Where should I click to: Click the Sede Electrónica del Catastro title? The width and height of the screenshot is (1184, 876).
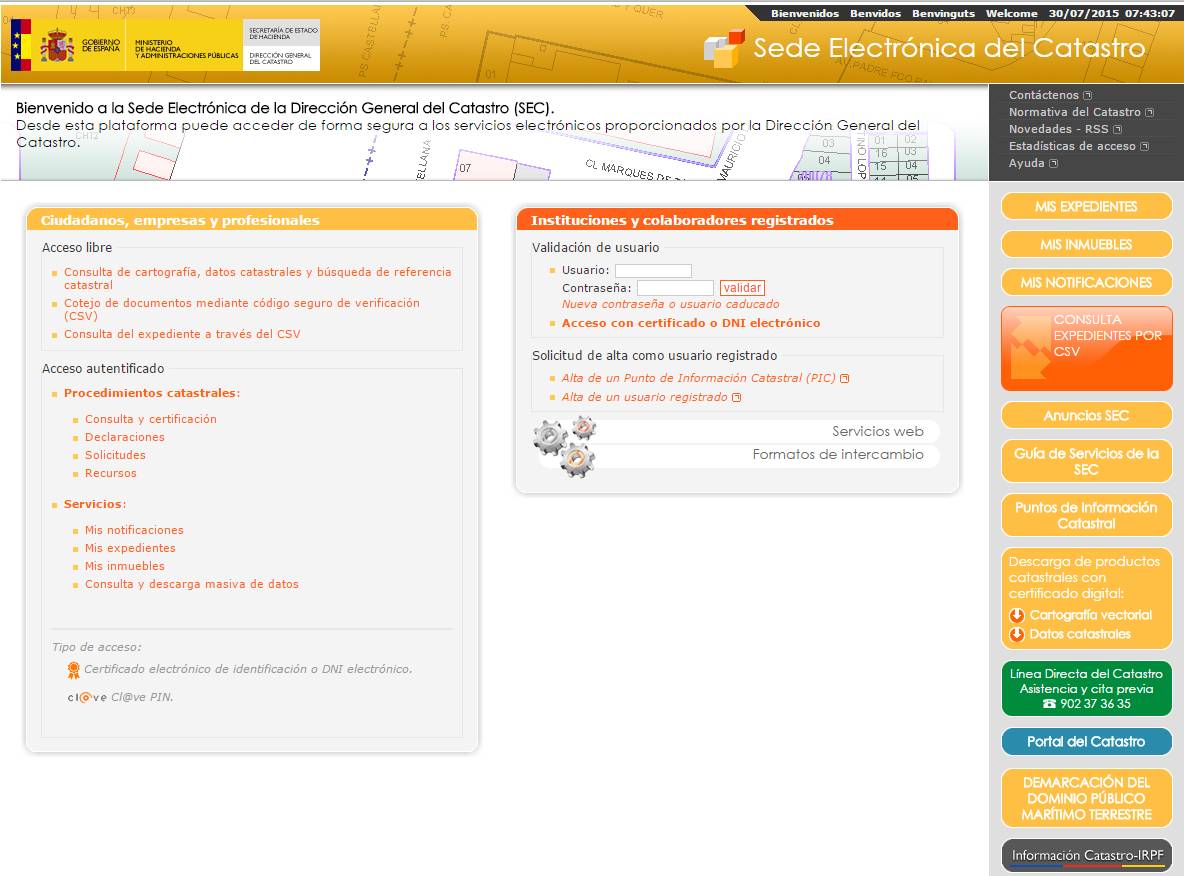pos(949,48)
